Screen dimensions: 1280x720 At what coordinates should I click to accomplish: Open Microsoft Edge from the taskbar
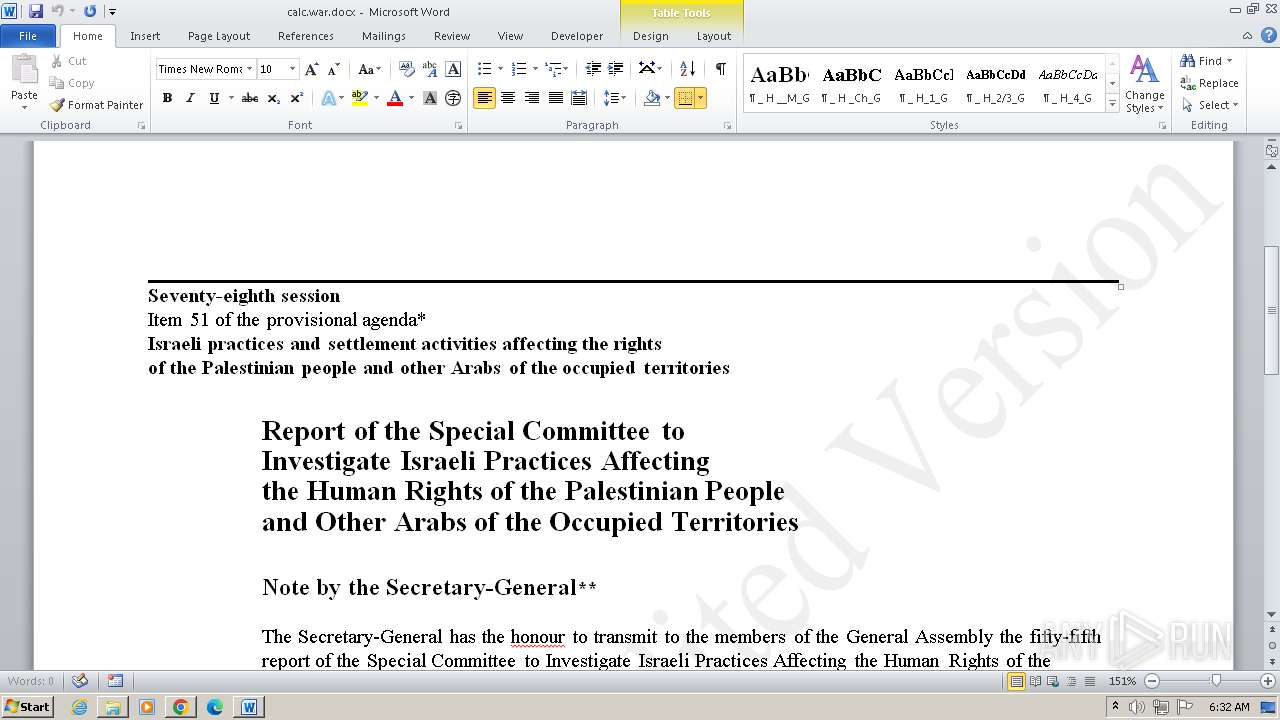click(x=215, y=707)
